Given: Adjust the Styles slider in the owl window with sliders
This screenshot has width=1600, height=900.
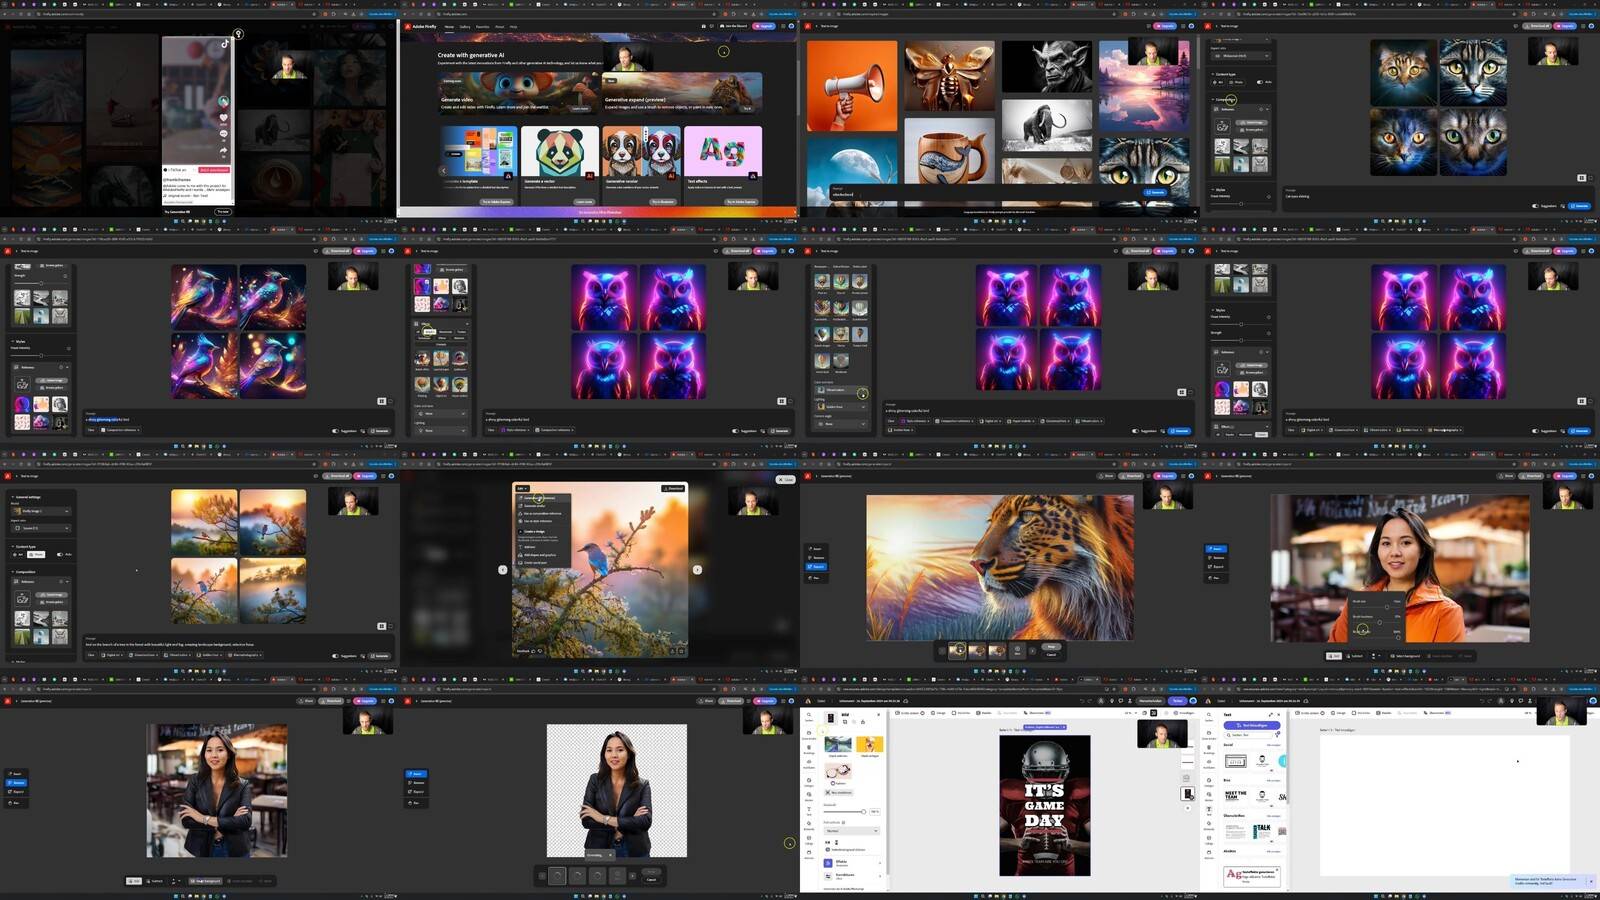Looking at the screenshot, I should [1241, 324].
